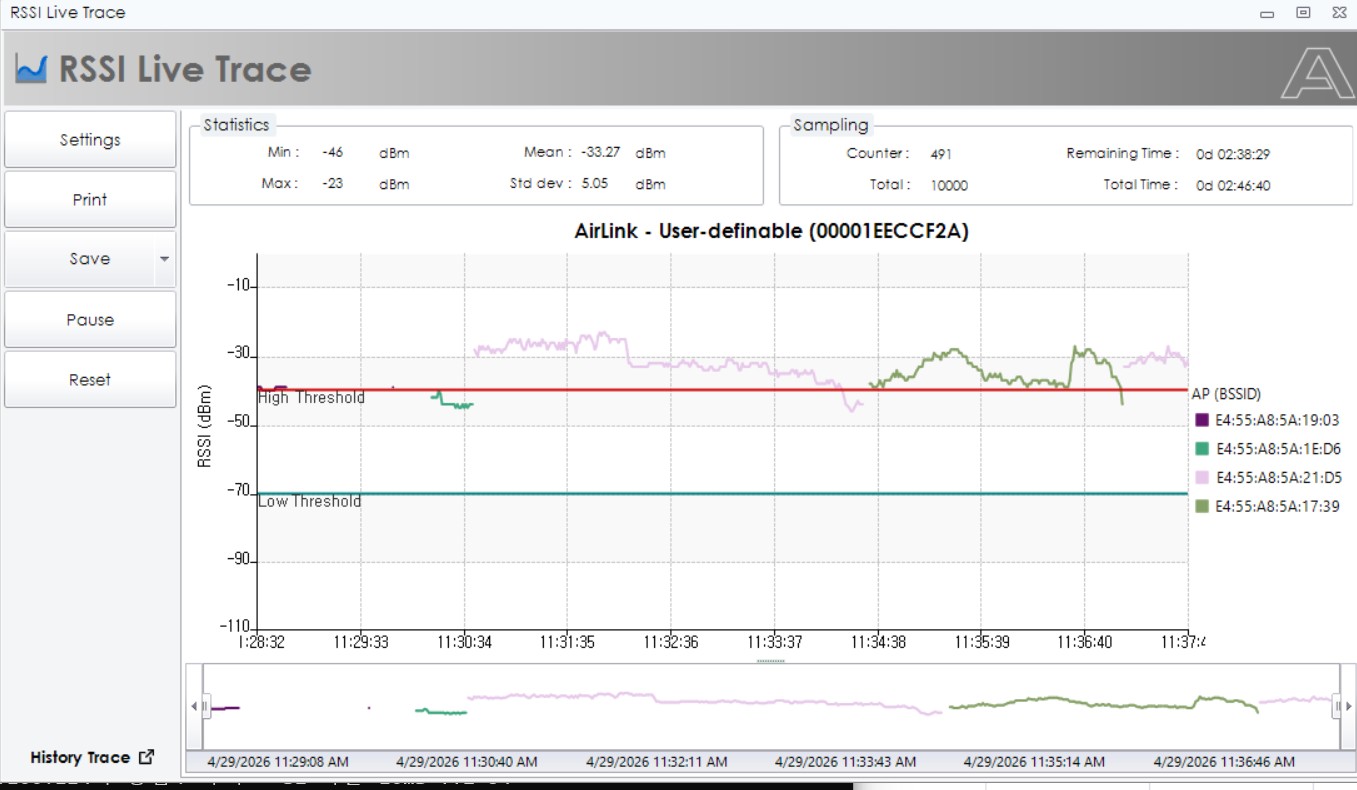Click the left handle of the overview range slider

click(205, 706)
